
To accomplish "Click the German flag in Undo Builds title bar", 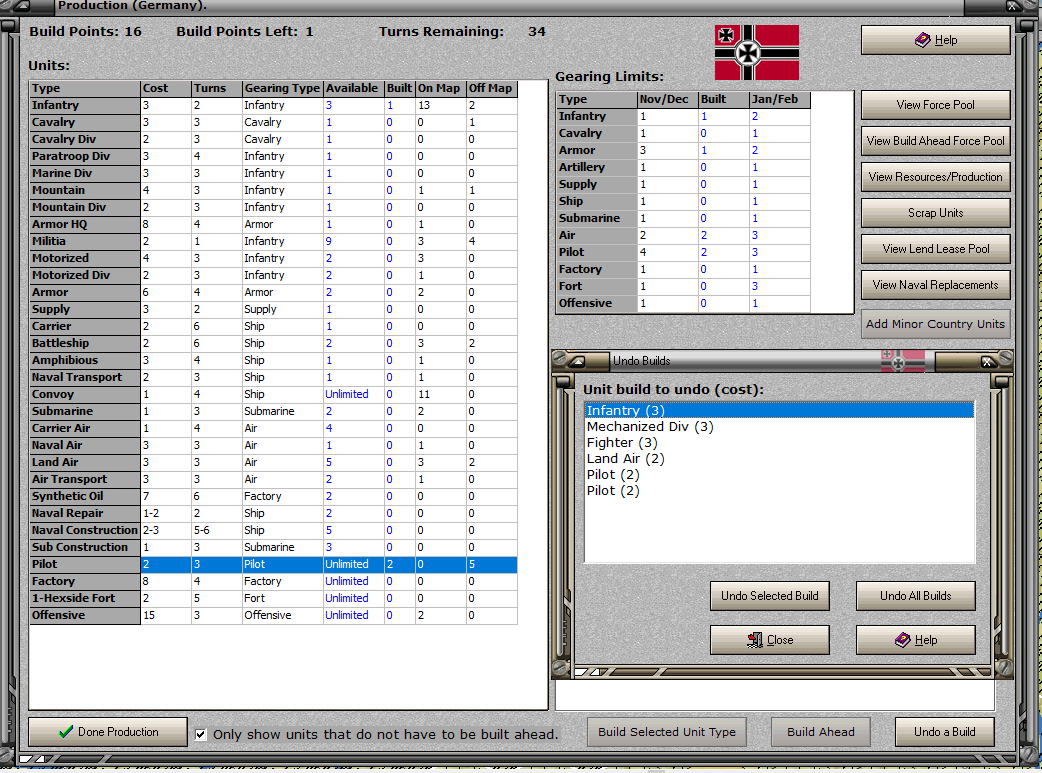I will [902, 361].
